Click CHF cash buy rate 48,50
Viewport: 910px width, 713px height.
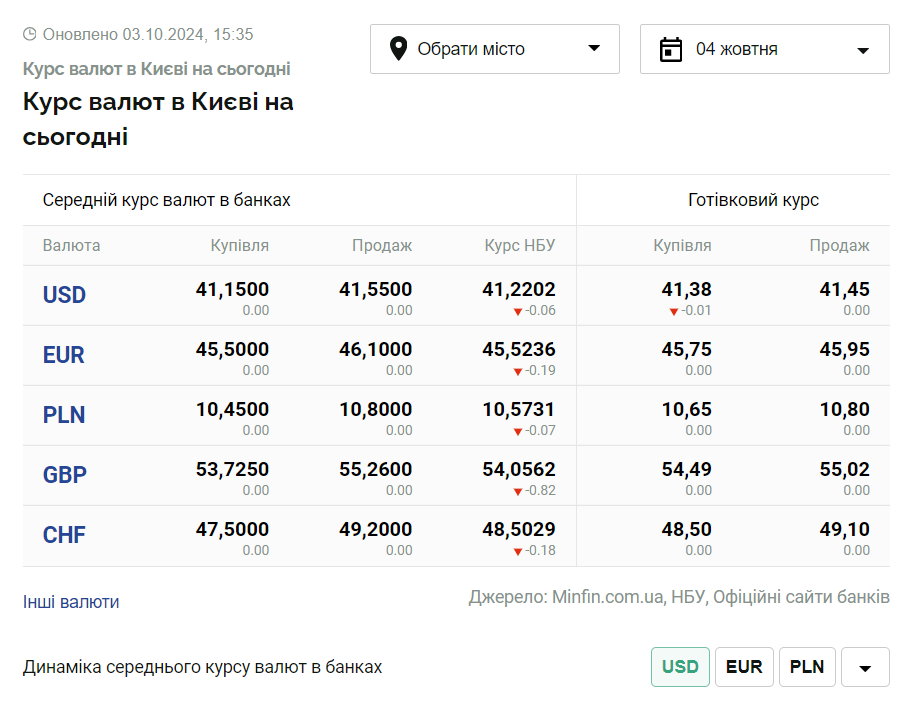(687, 529)
